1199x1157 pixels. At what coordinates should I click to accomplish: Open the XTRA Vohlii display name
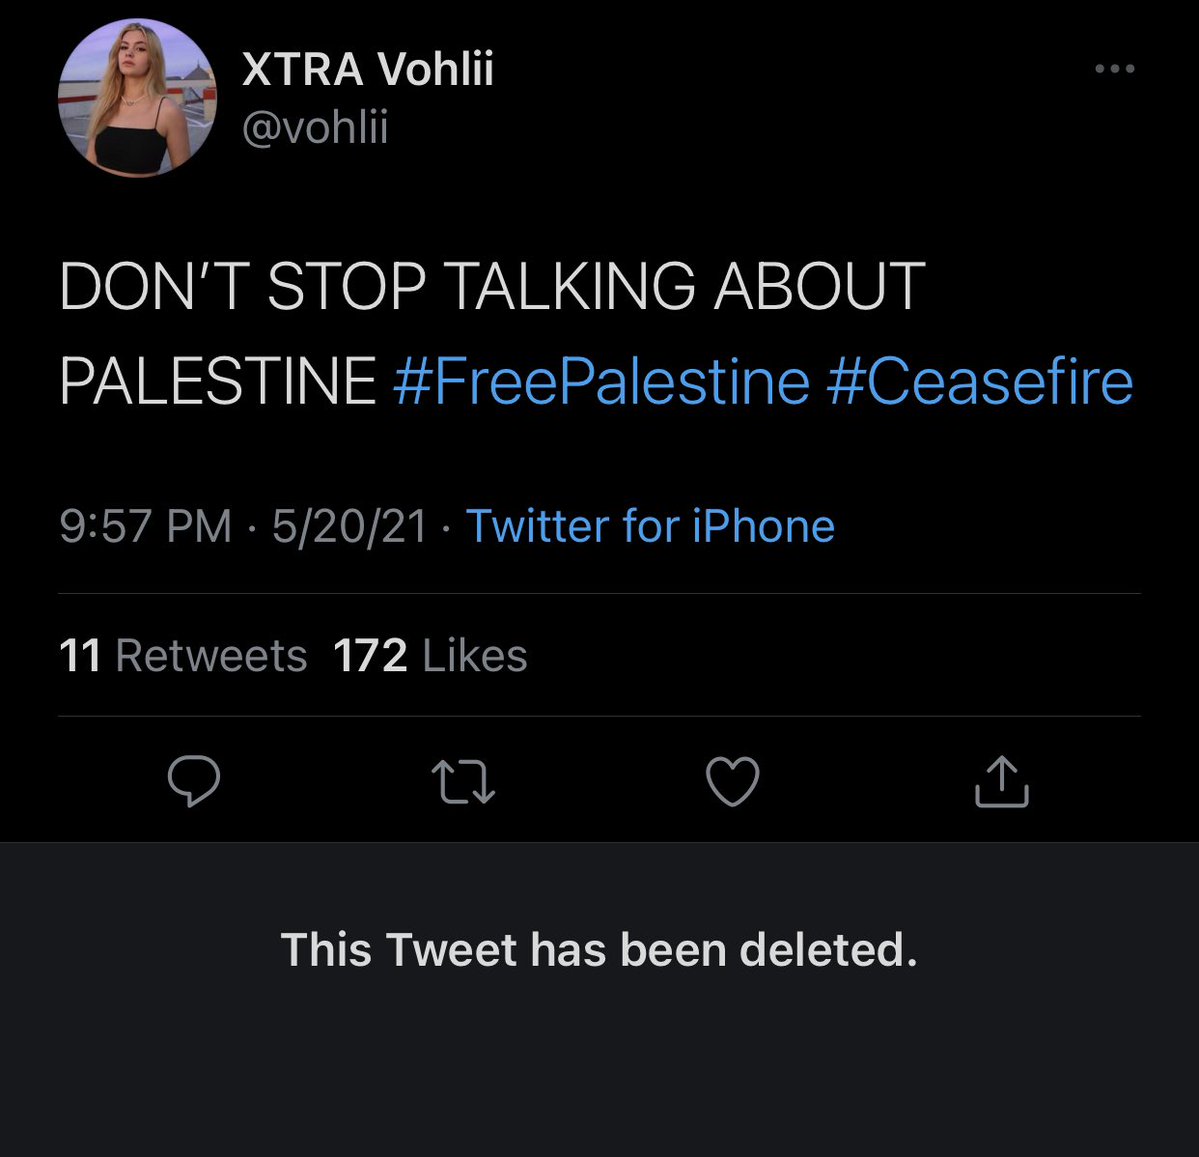pos(368,70)
